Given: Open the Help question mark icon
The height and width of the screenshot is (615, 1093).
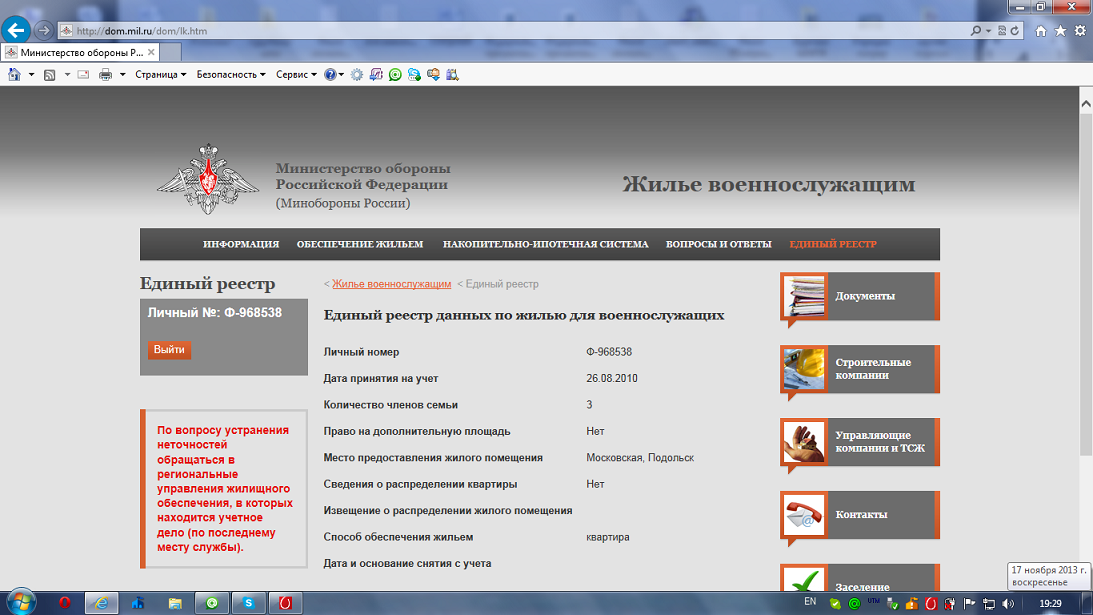Looking at the screenshot, I should coord(330,74).
